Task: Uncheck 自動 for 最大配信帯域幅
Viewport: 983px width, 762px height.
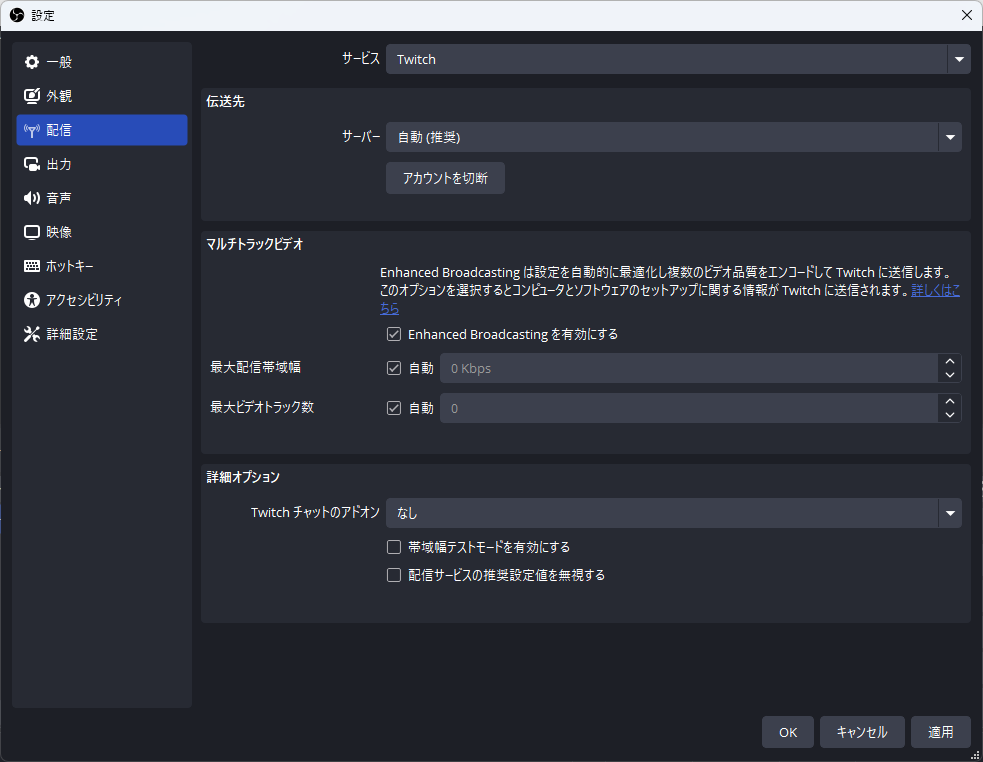Action: pyautogui.click(x=393, y=367)
